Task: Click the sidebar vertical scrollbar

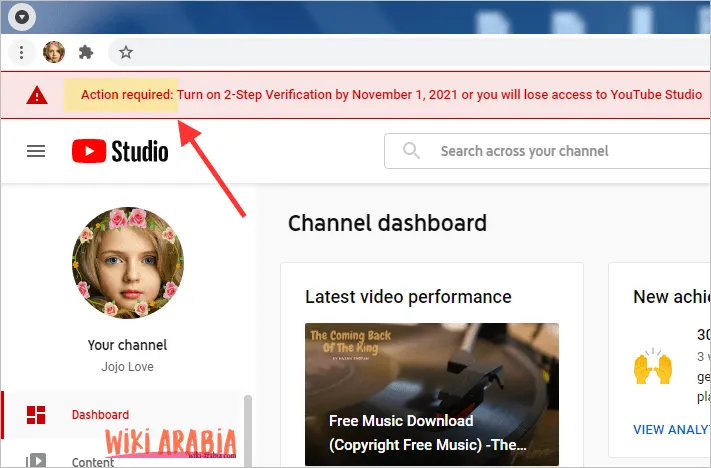Action: point(248,431)
